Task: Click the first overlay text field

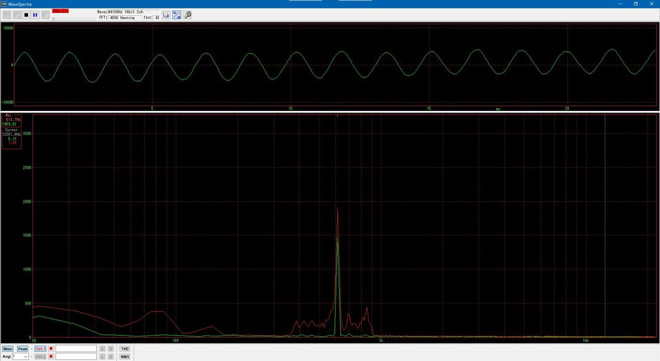Action: click(76, 349)
